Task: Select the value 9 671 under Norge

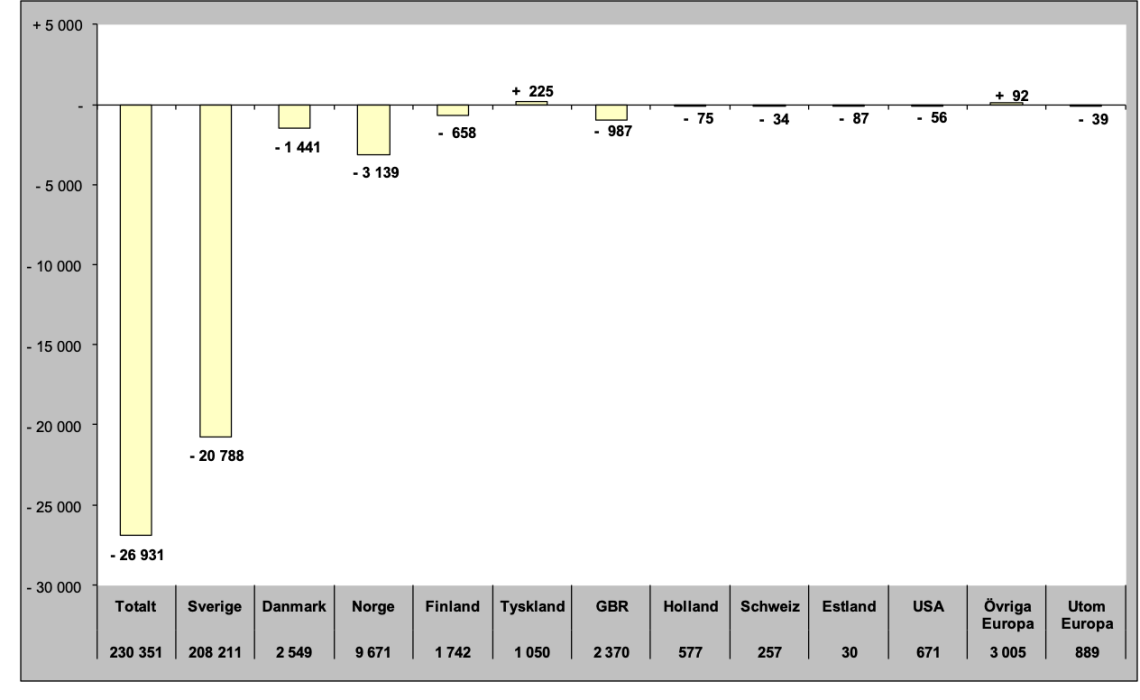Action: pyautogui.click(x=373, y=653)
